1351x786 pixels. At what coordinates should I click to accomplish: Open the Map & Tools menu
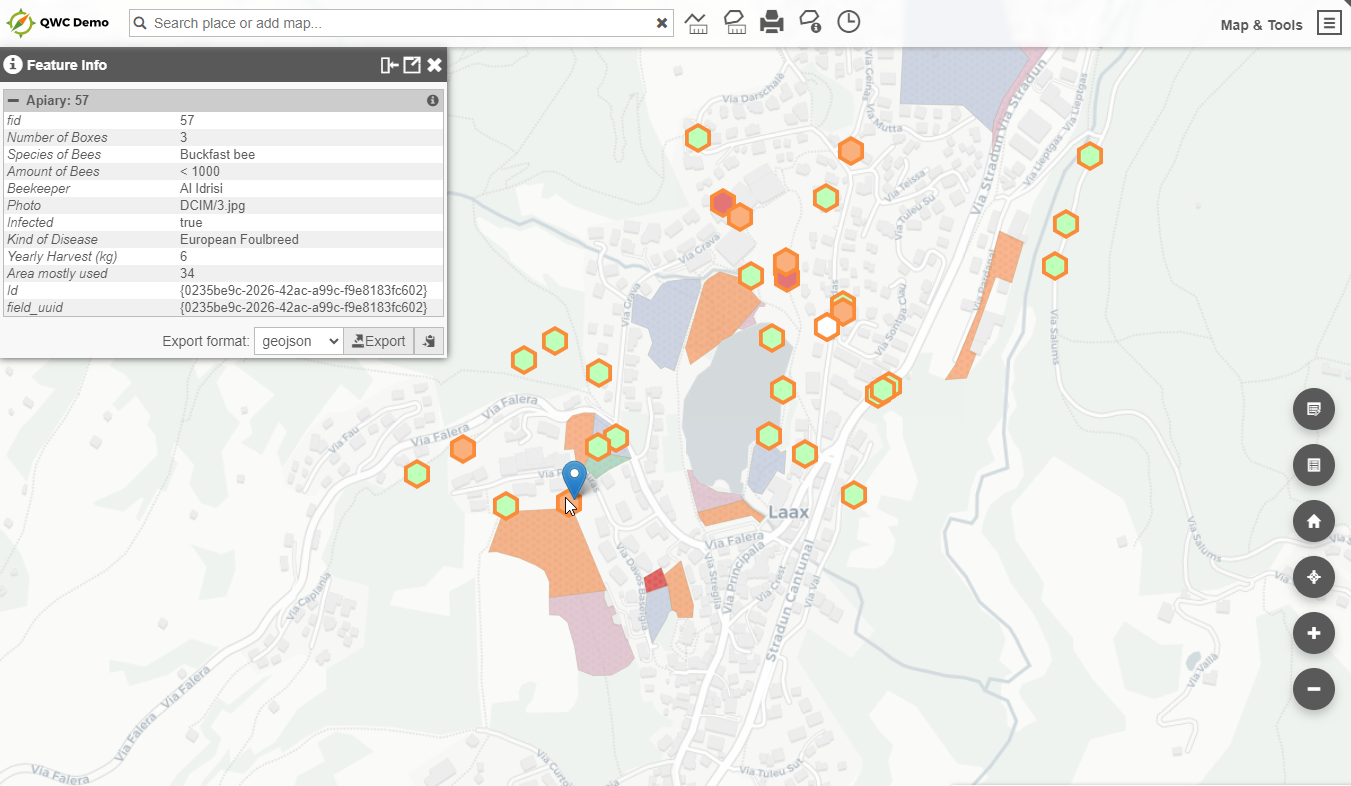1328,23
